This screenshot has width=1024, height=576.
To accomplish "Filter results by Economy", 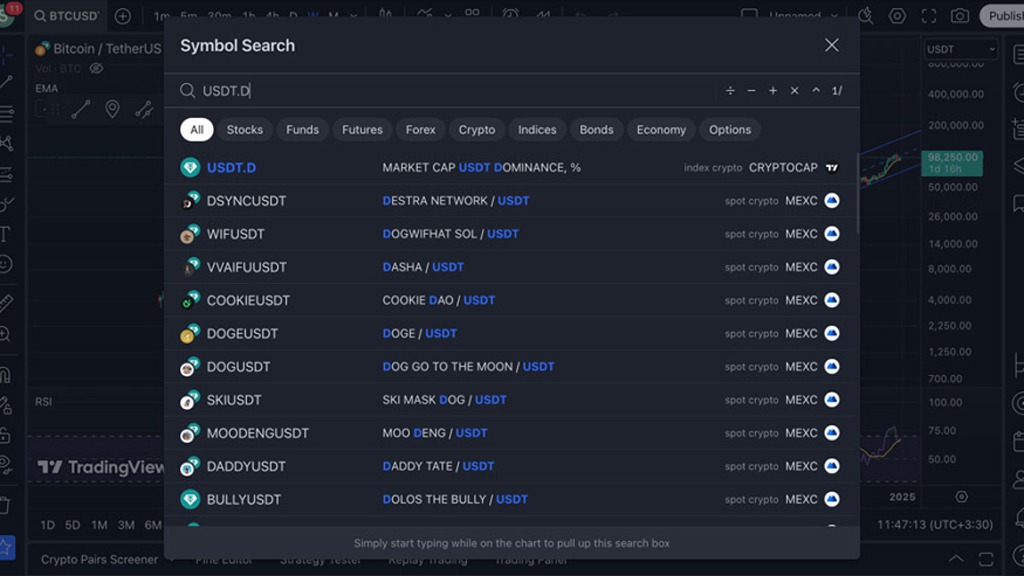I will pyautogui.click(x=661, y=129).
